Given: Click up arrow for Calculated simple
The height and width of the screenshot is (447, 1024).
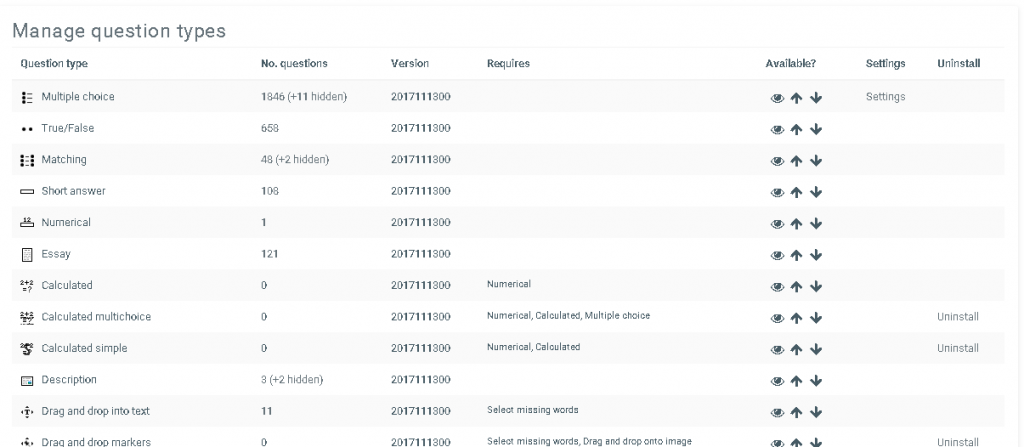Looking at the screenshot, I should (796, 349).
